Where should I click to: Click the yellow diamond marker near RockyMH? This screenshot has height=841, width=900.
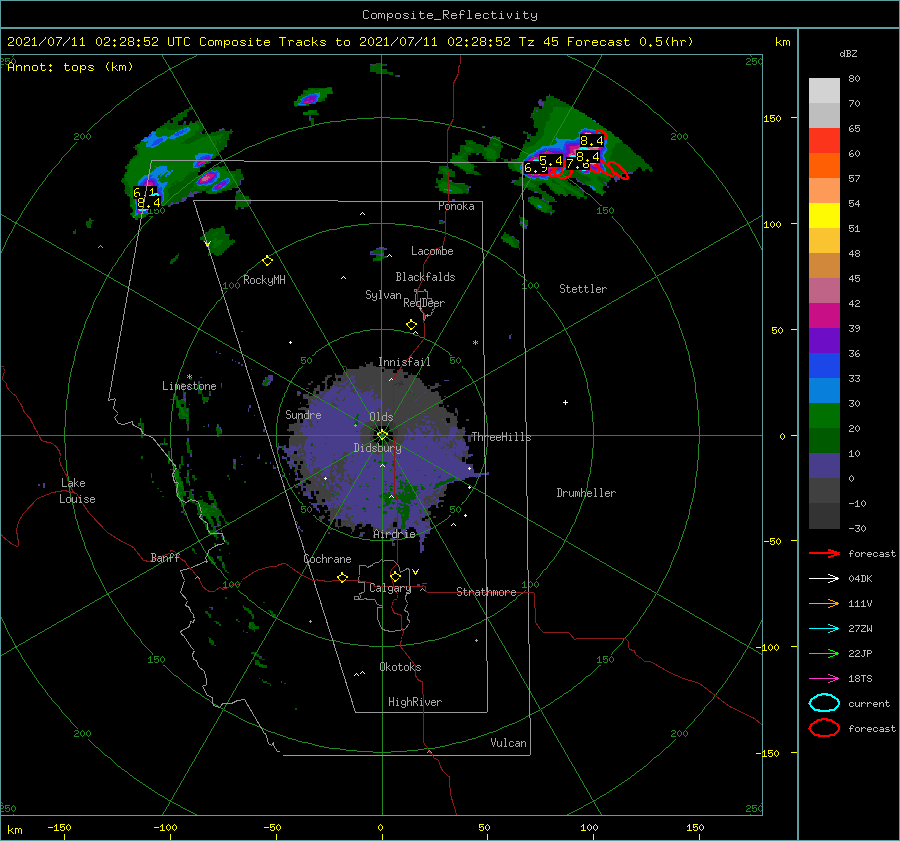click(267, 261)
